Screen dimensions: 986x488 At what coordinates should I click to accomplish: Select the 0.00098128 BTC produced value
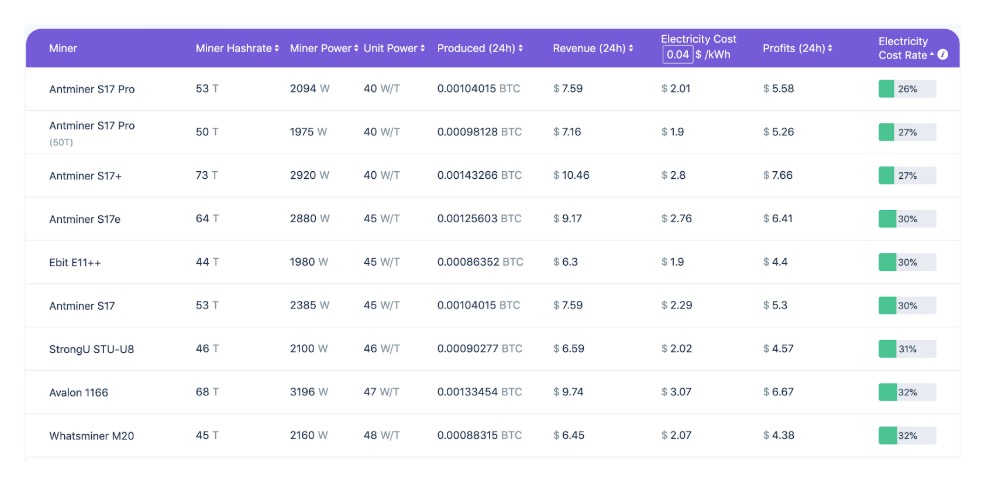pos(480,132)
